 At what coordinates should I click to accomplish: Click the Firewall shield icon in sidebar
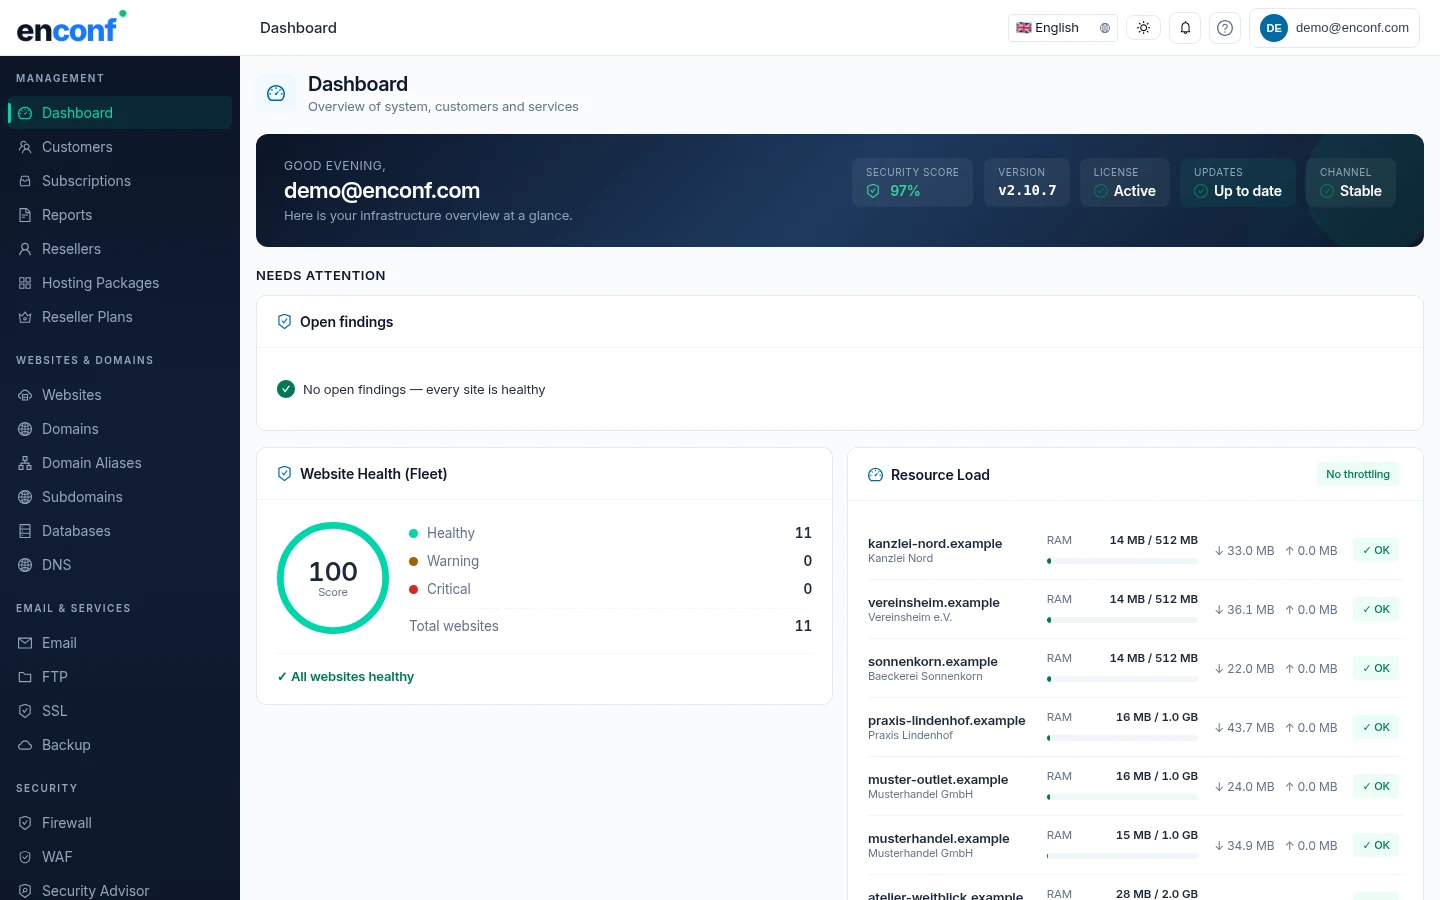pos(25,823)
